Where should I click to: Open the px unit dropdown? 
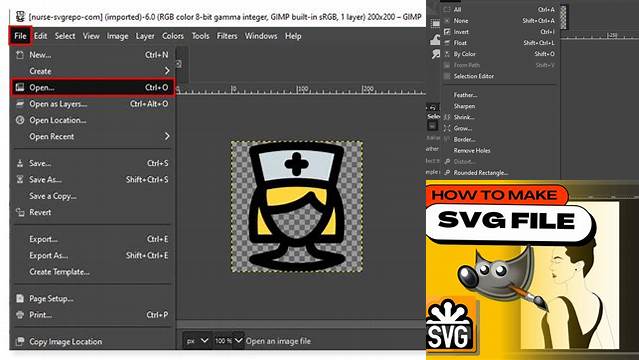pyautogui.click(x=198, y=340)
